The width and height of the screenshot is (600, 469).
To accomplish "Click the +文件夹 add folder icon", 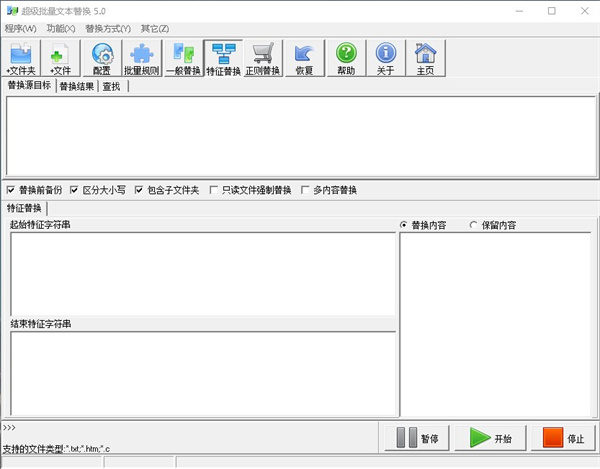I will point(21,58).
